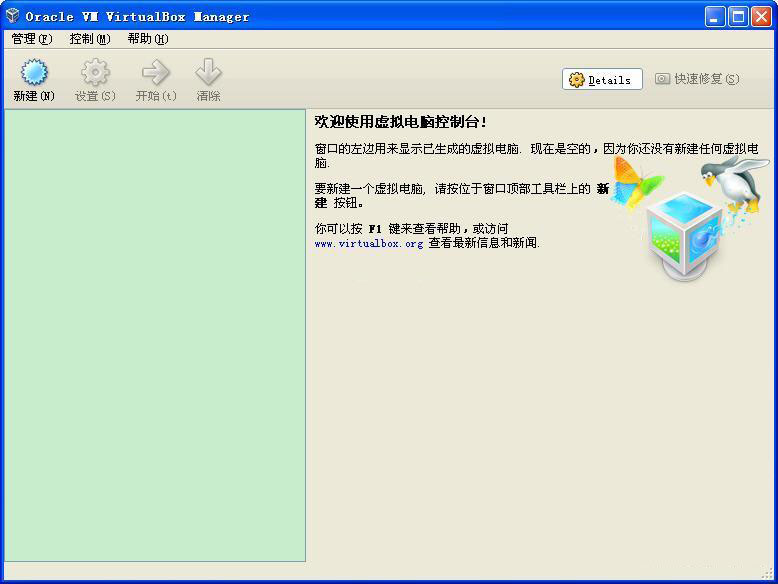Image resolution: width=778 pixels, height=584 pixels.
Task: Click the VirtualBox cube icon in title bar
Action: coord(12,16)
